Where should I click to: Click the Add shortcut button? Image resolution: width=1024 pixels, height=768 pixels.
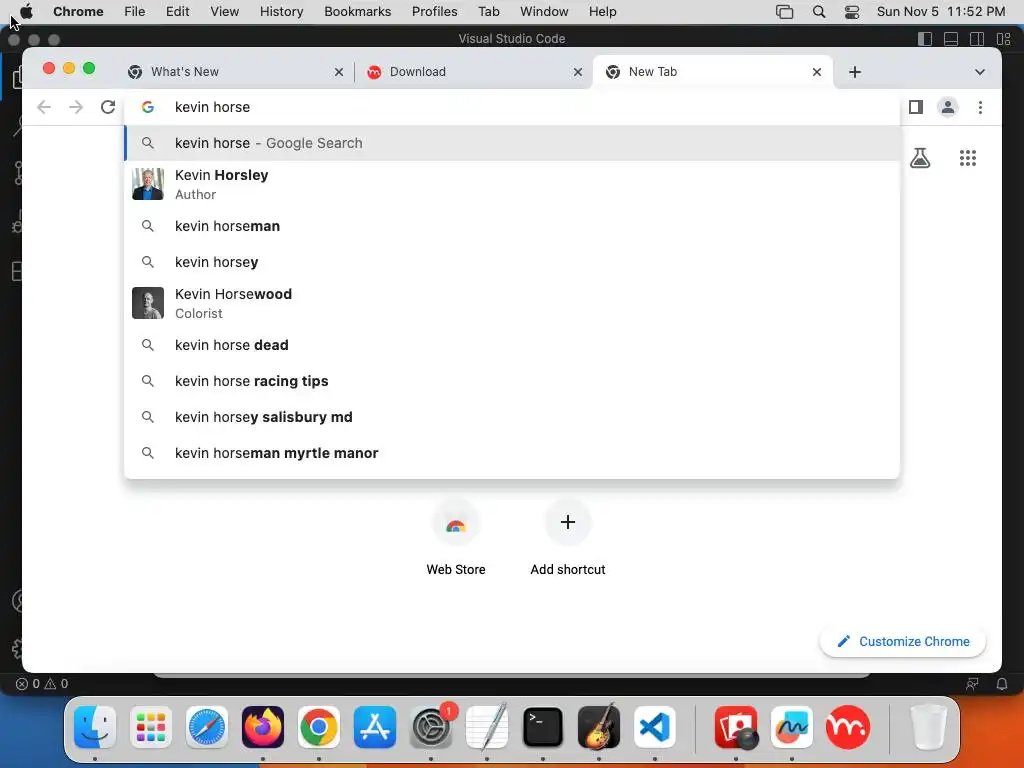pyautogui.click(x=568, y=538)
